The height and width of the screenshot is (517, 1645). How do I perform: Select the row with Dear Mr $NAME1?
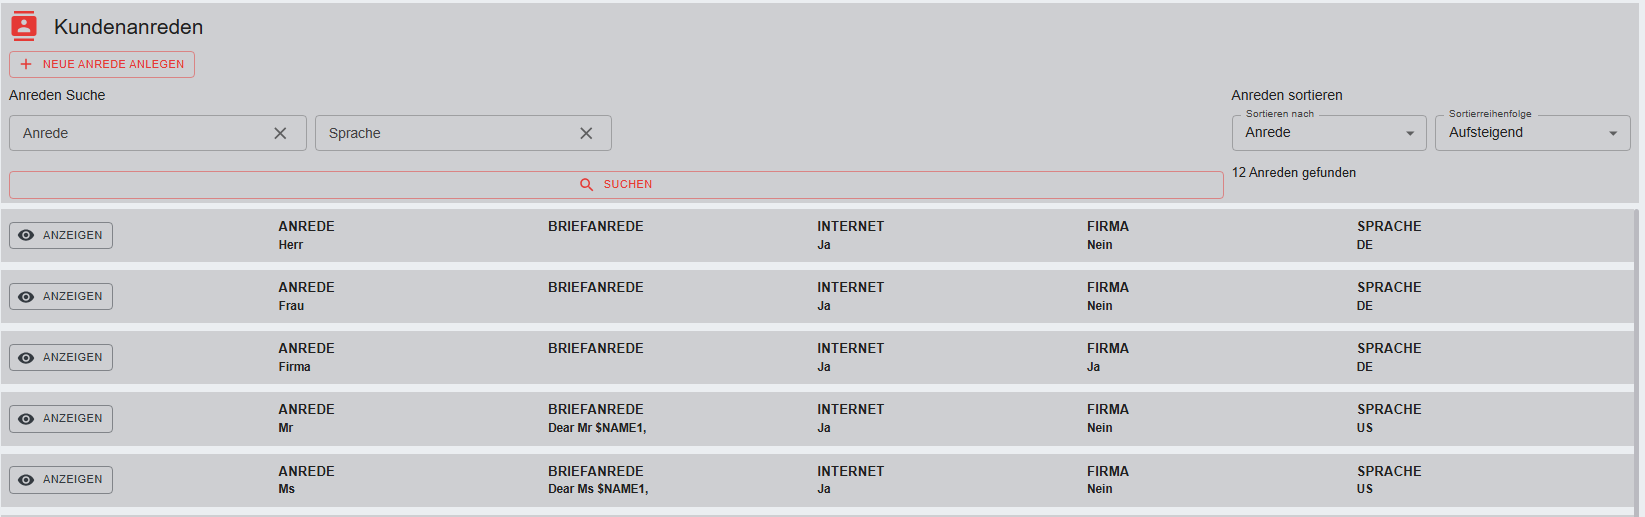(x=700, y=419)
